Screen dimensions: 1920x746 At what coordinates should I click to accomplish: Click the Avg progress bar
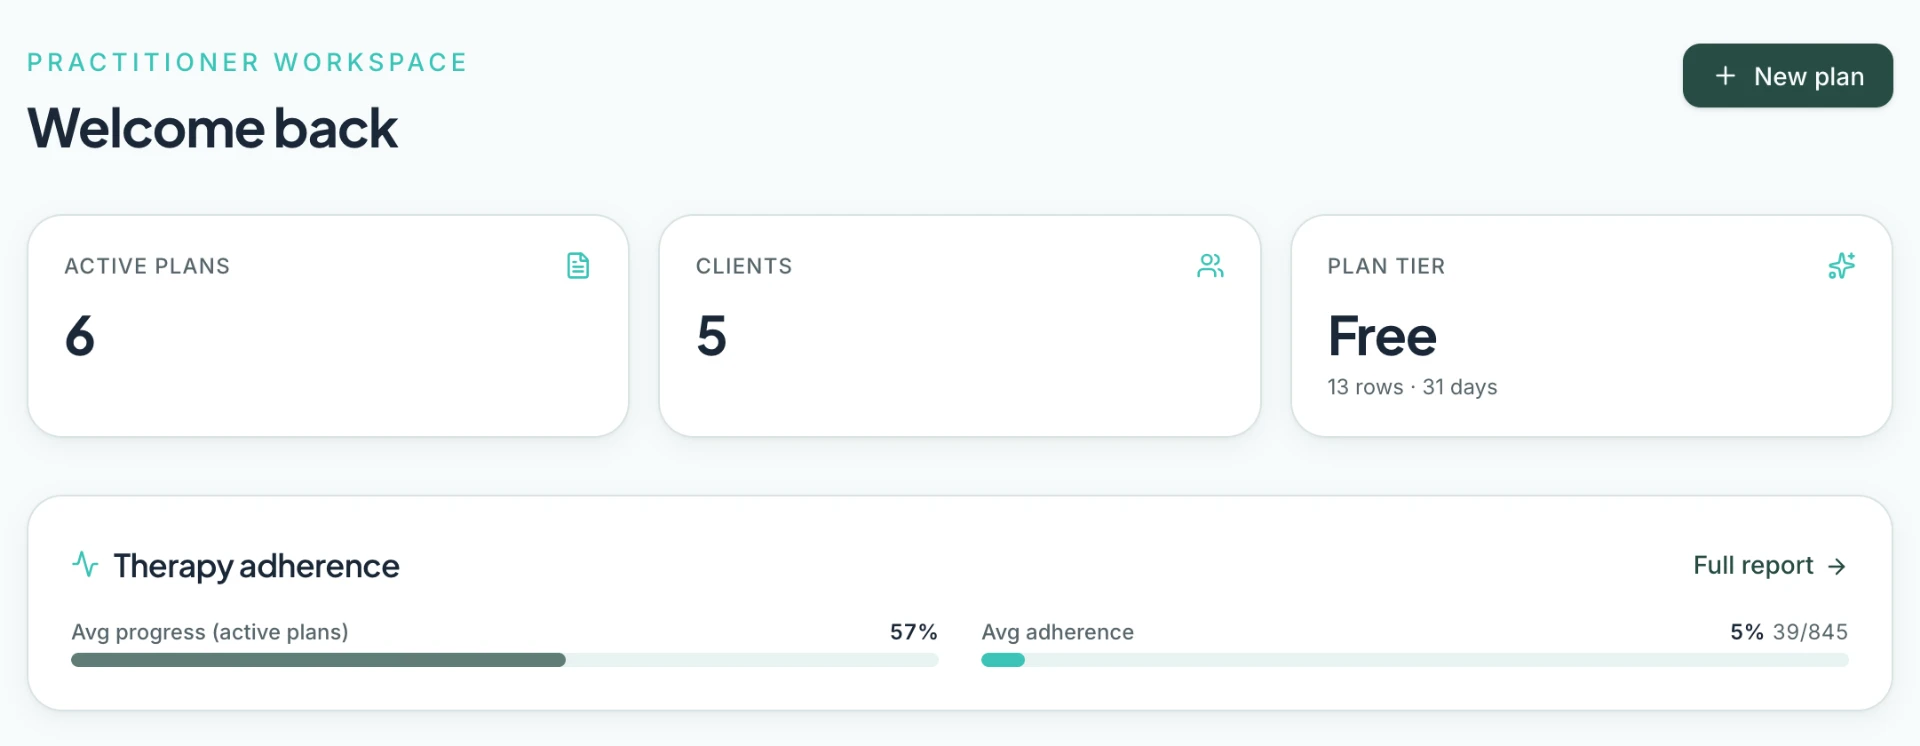click(x=505, y=660)
